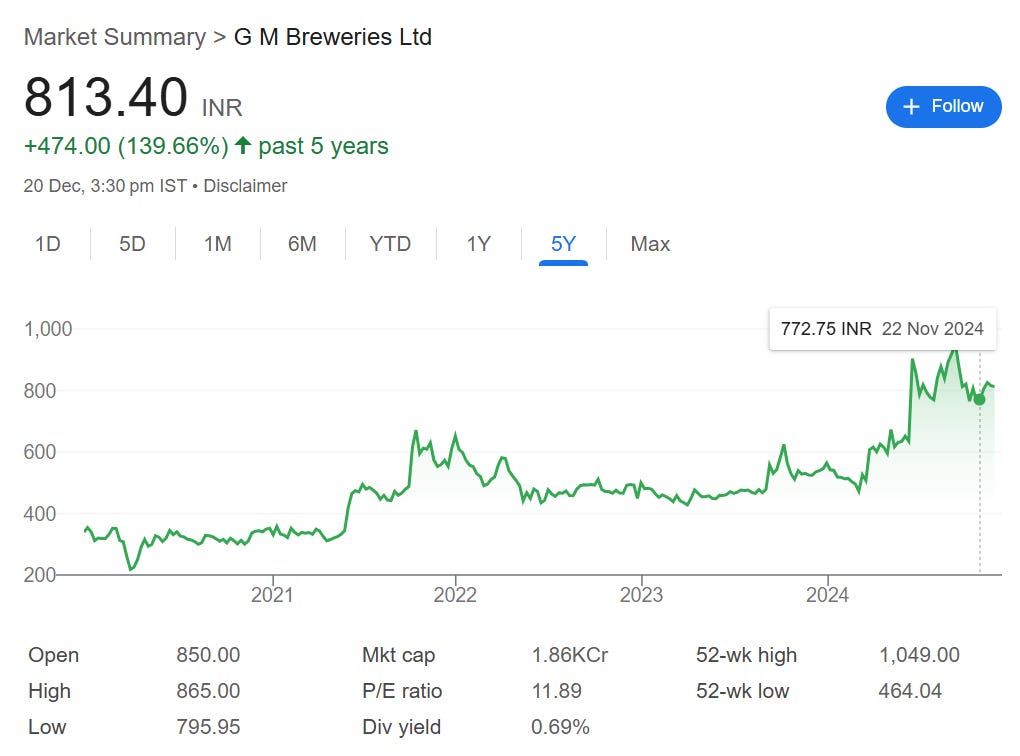Click the green up arrow icon
This screenshot has width=1020, height=756.
tap(243, 144)
